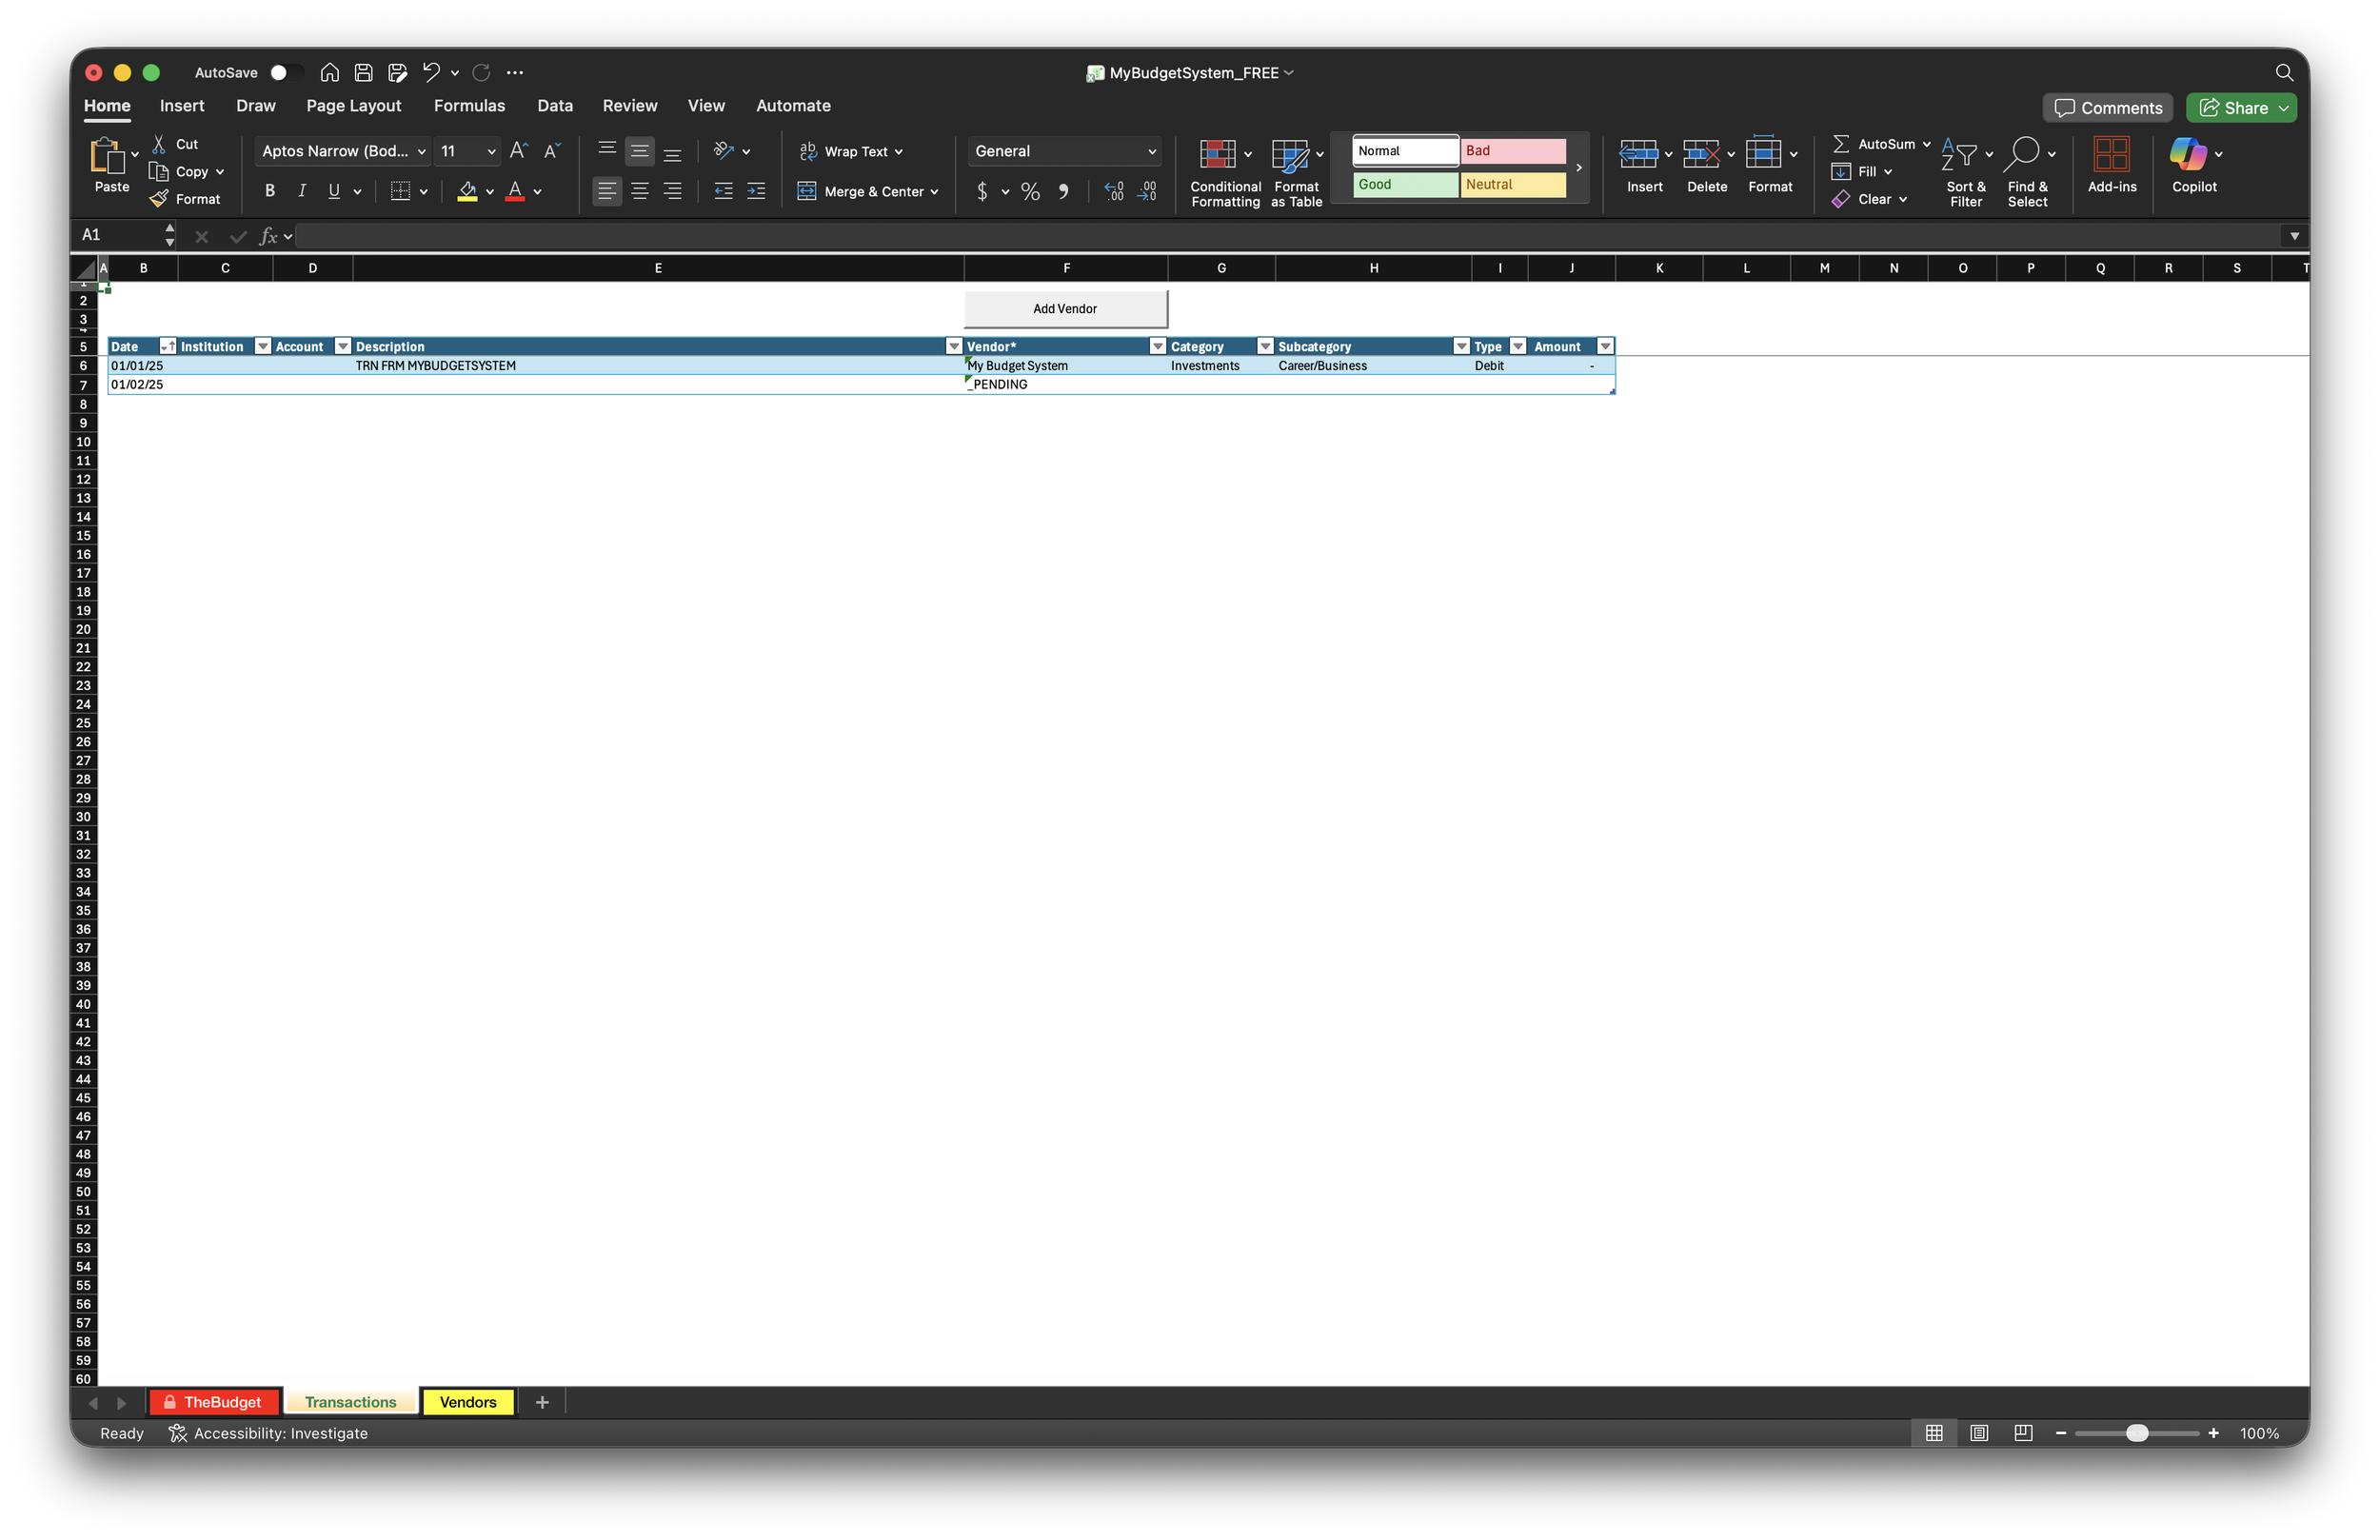The image size is (2380, 1540).
Task: Click the Share button
Action: coord(2240,108)
